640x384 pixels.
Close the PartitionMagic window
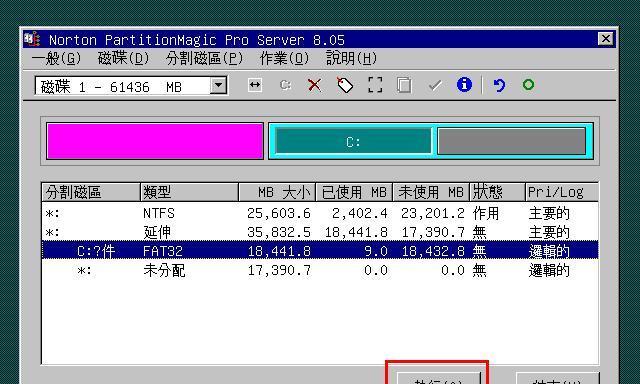click(605, 39)
